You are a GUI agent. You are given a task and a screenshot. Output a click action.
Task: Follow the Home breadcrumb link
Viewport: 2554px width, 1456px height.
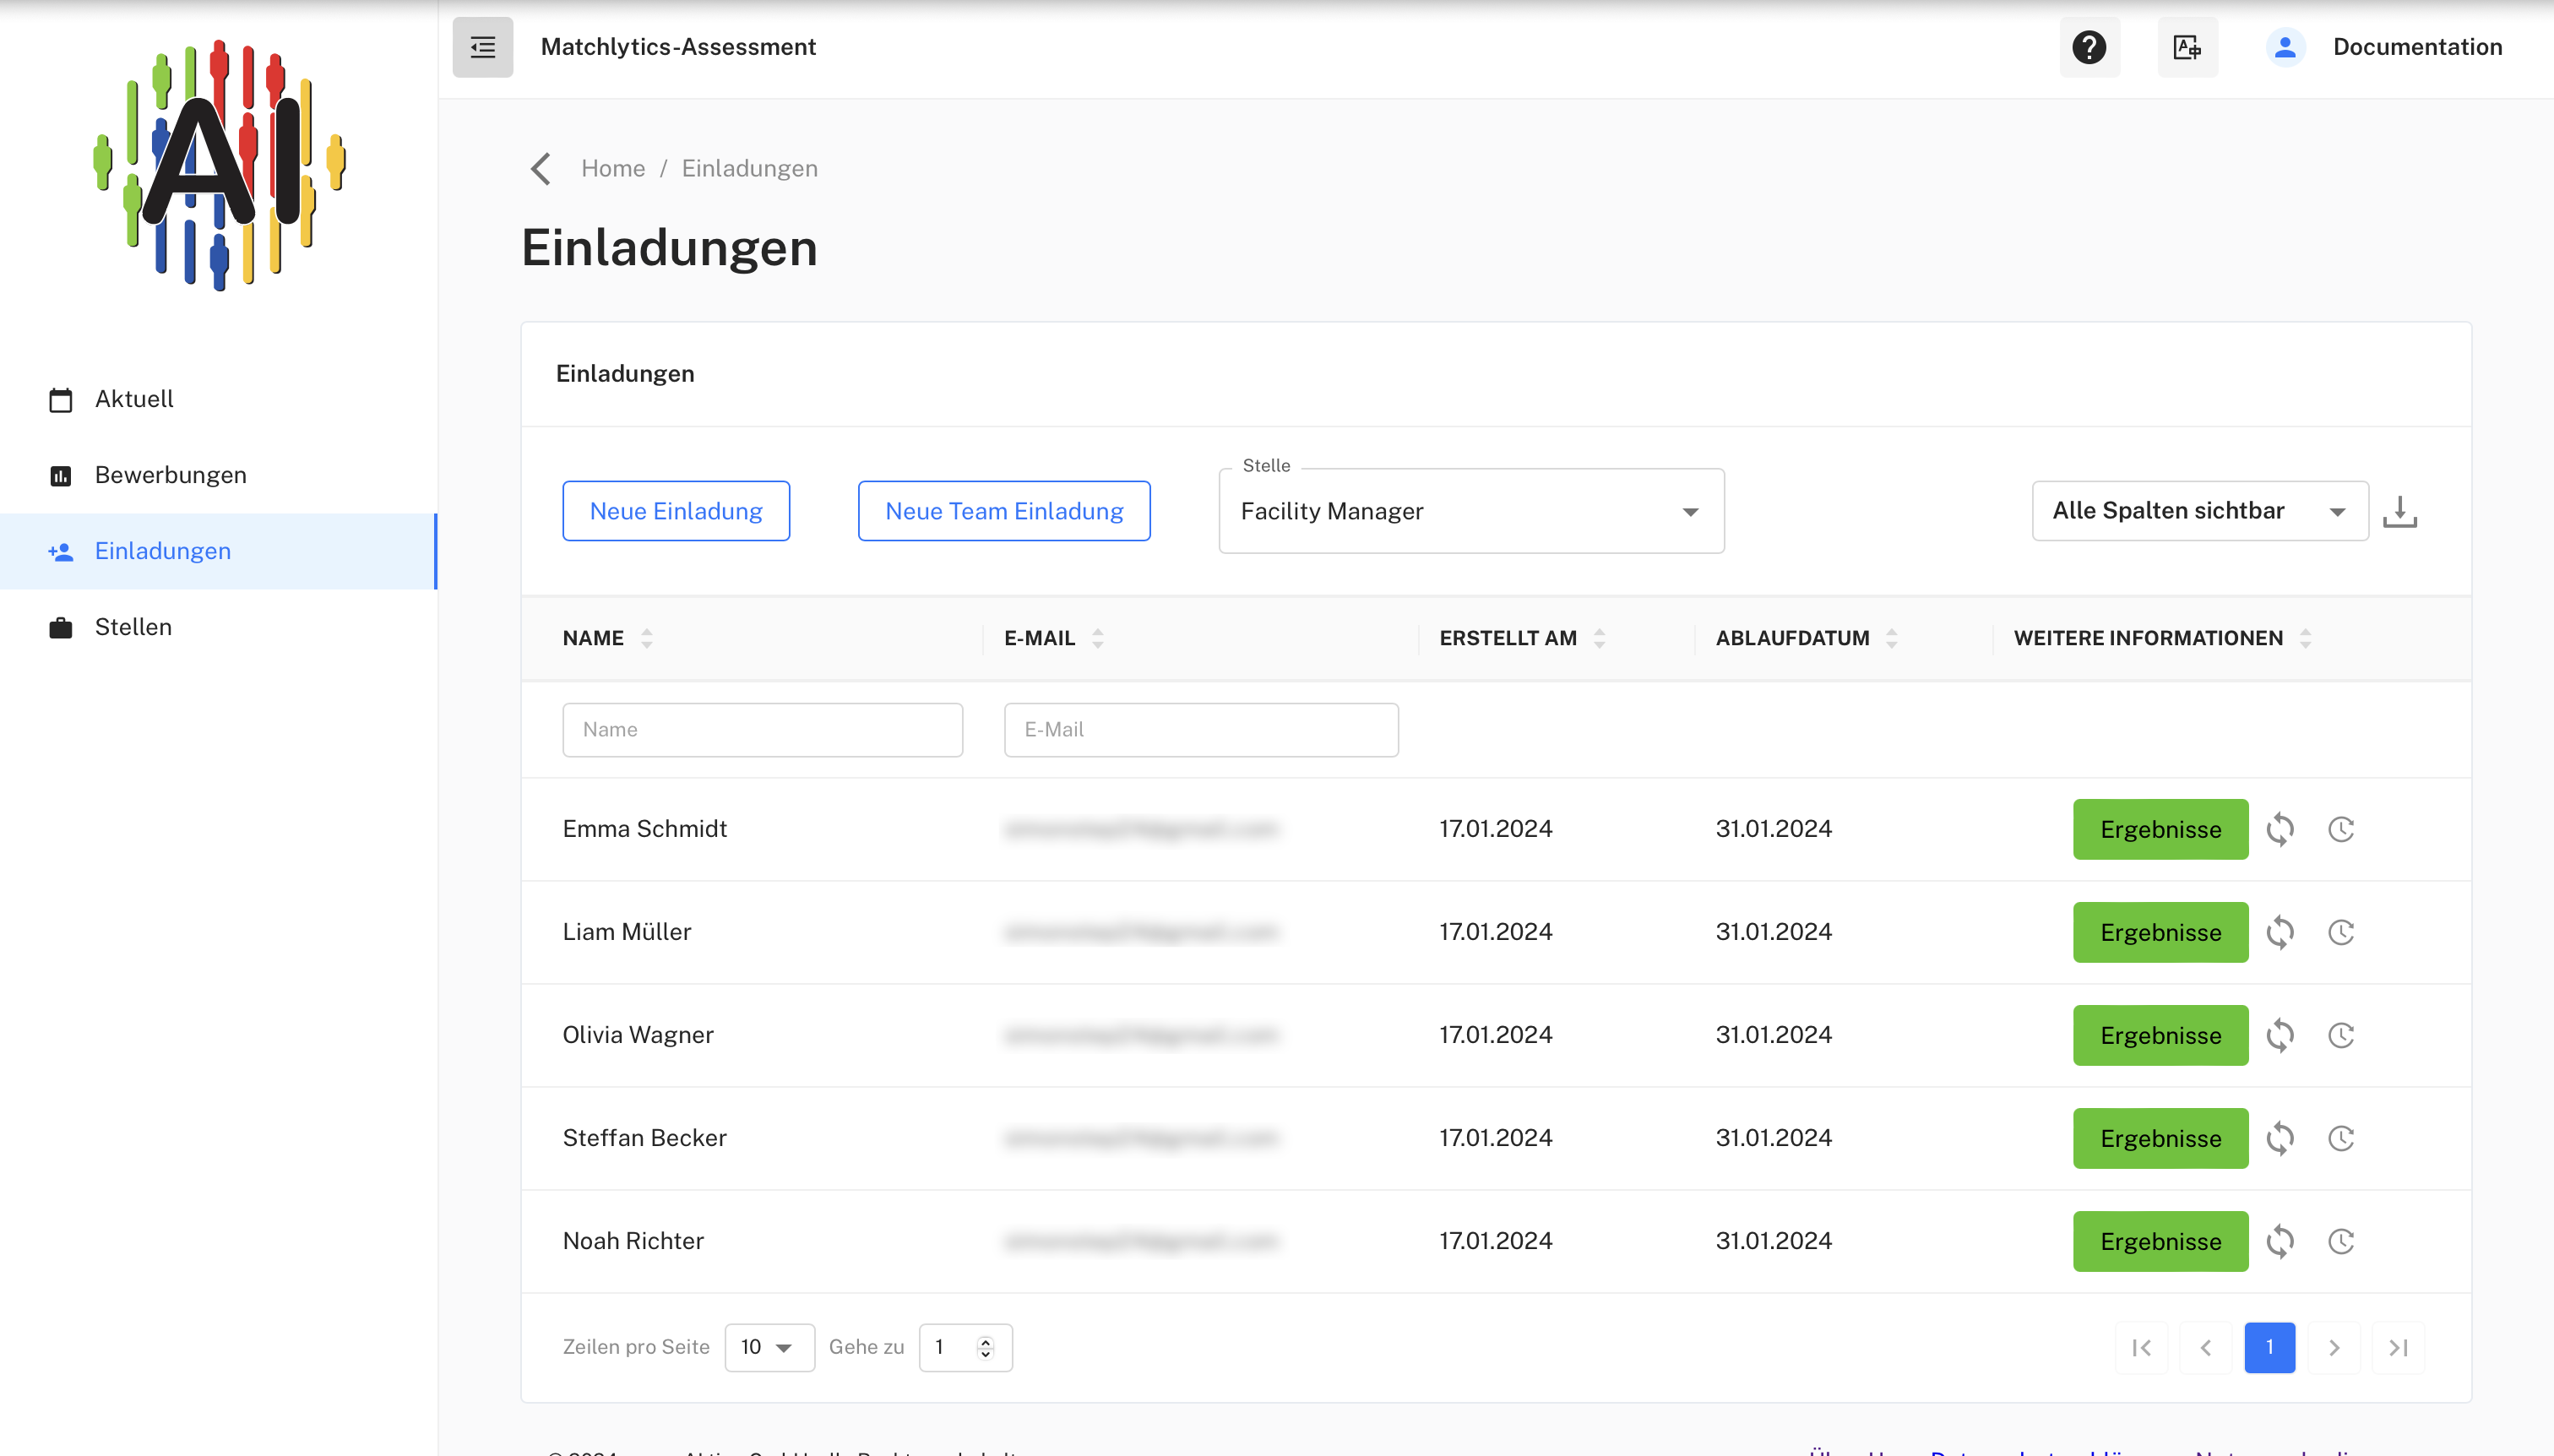pos(613,168)
